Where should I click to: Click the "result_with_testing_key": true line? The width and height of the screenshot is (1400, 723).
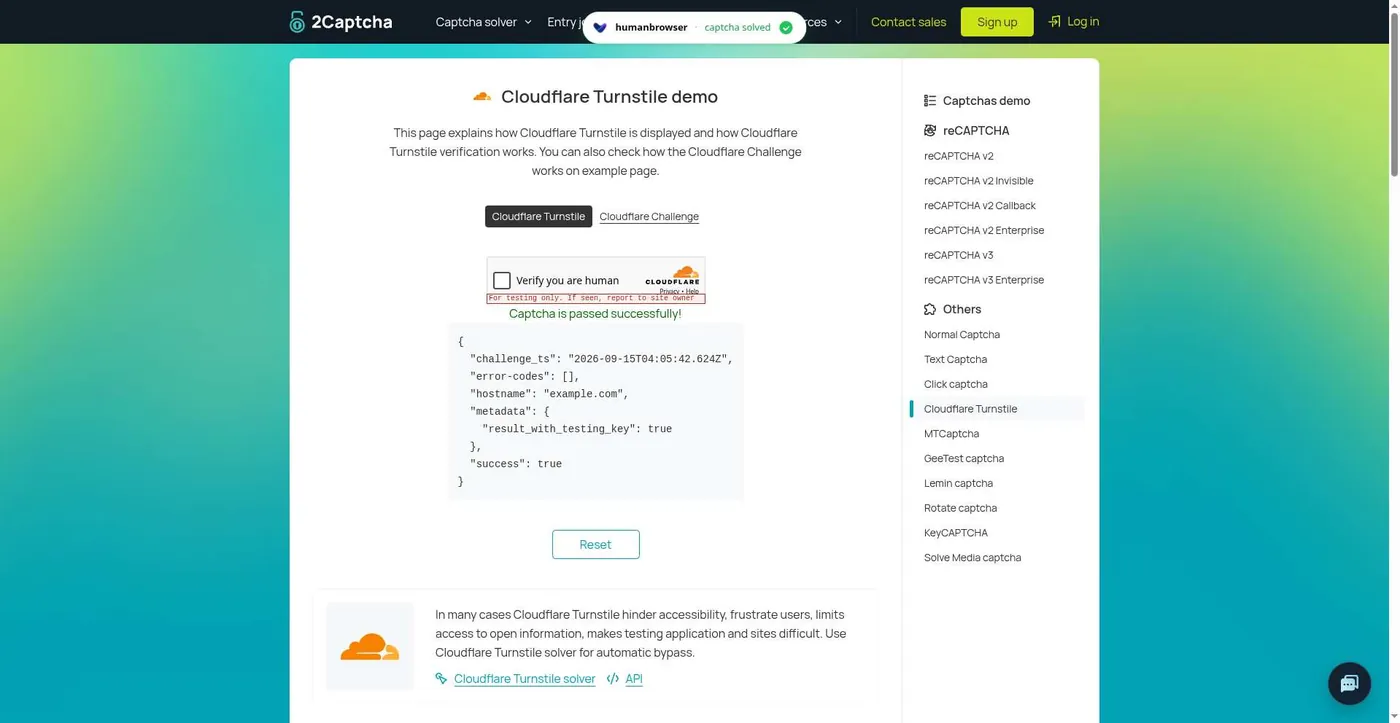pyautogui.click(x=577, y=429)
